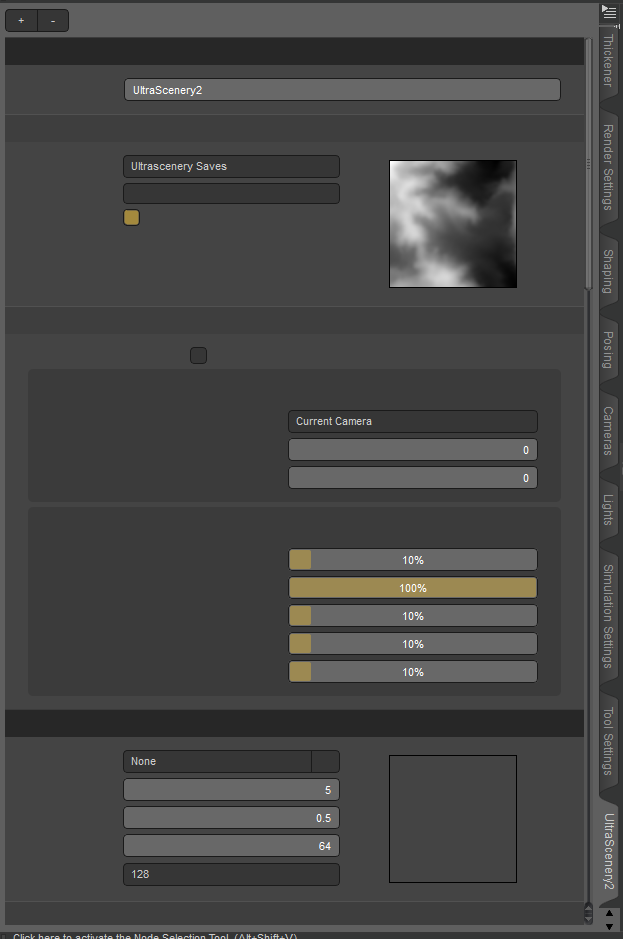Click the UltraScenery2 name input field

pyautogui.click(x=342, y=90)
